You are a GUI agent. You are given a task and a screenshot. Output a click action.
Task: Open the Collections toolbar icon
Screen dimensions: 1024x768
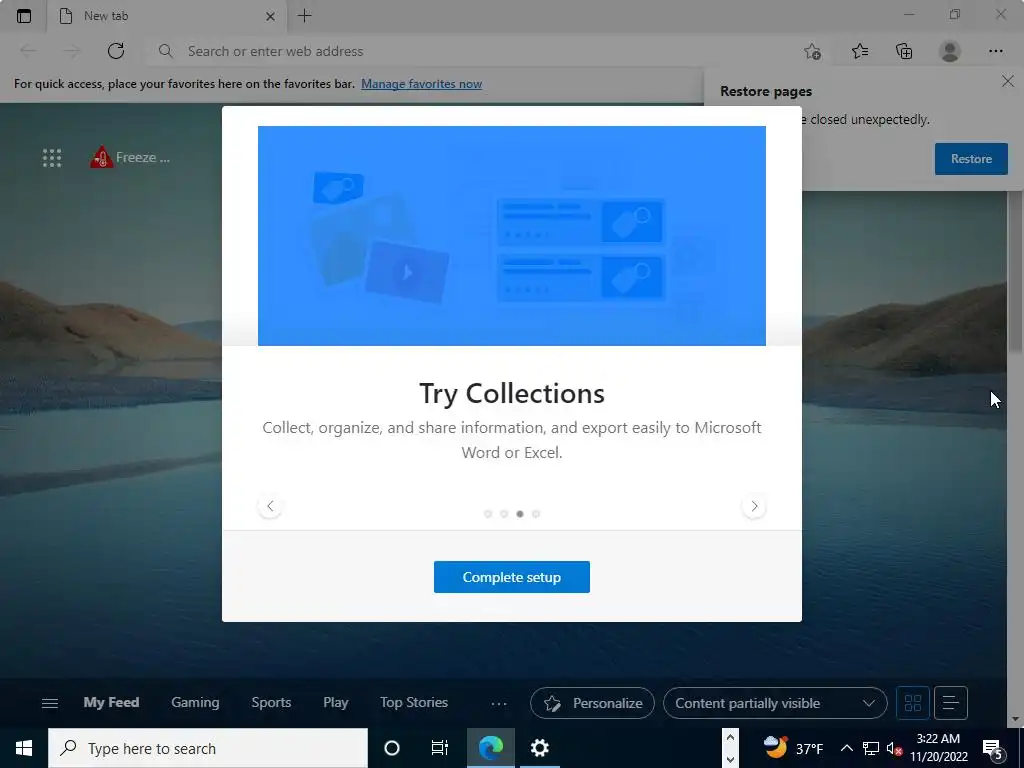click(904, 51)
